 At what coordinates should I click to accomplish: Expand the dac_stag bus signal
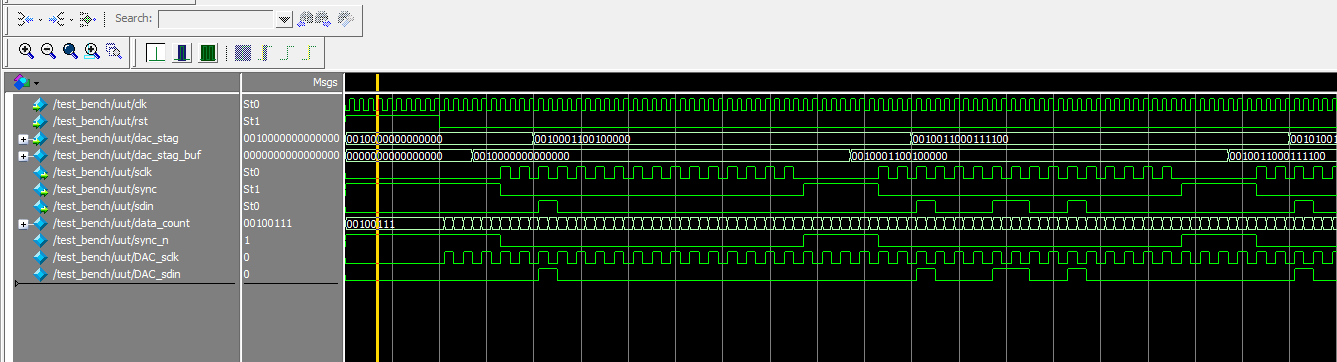coord(23,139)
